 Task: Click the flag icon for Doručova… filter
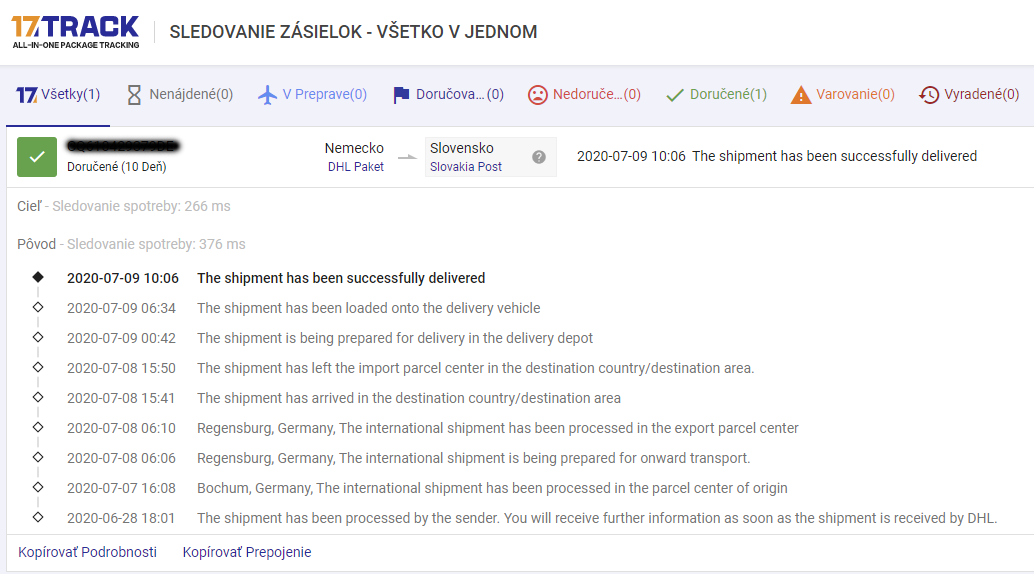pyautogui.click(x=401, y=95)
